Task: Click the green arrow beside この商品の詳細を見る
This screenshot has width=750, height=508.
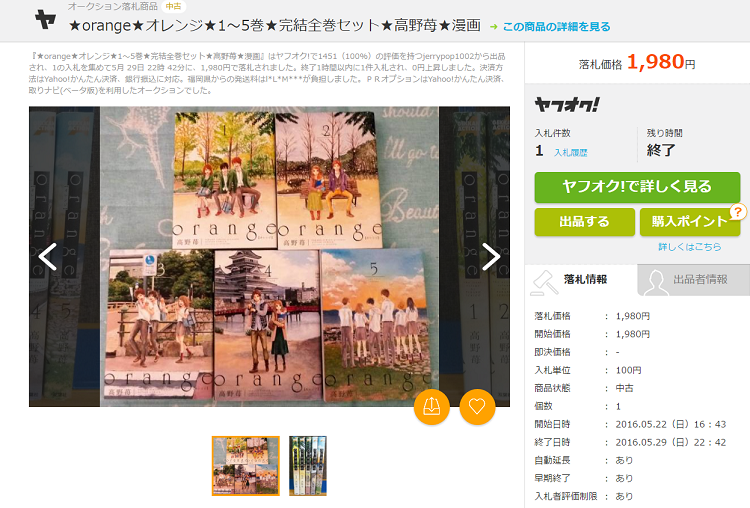Action: tap(494, 27)
